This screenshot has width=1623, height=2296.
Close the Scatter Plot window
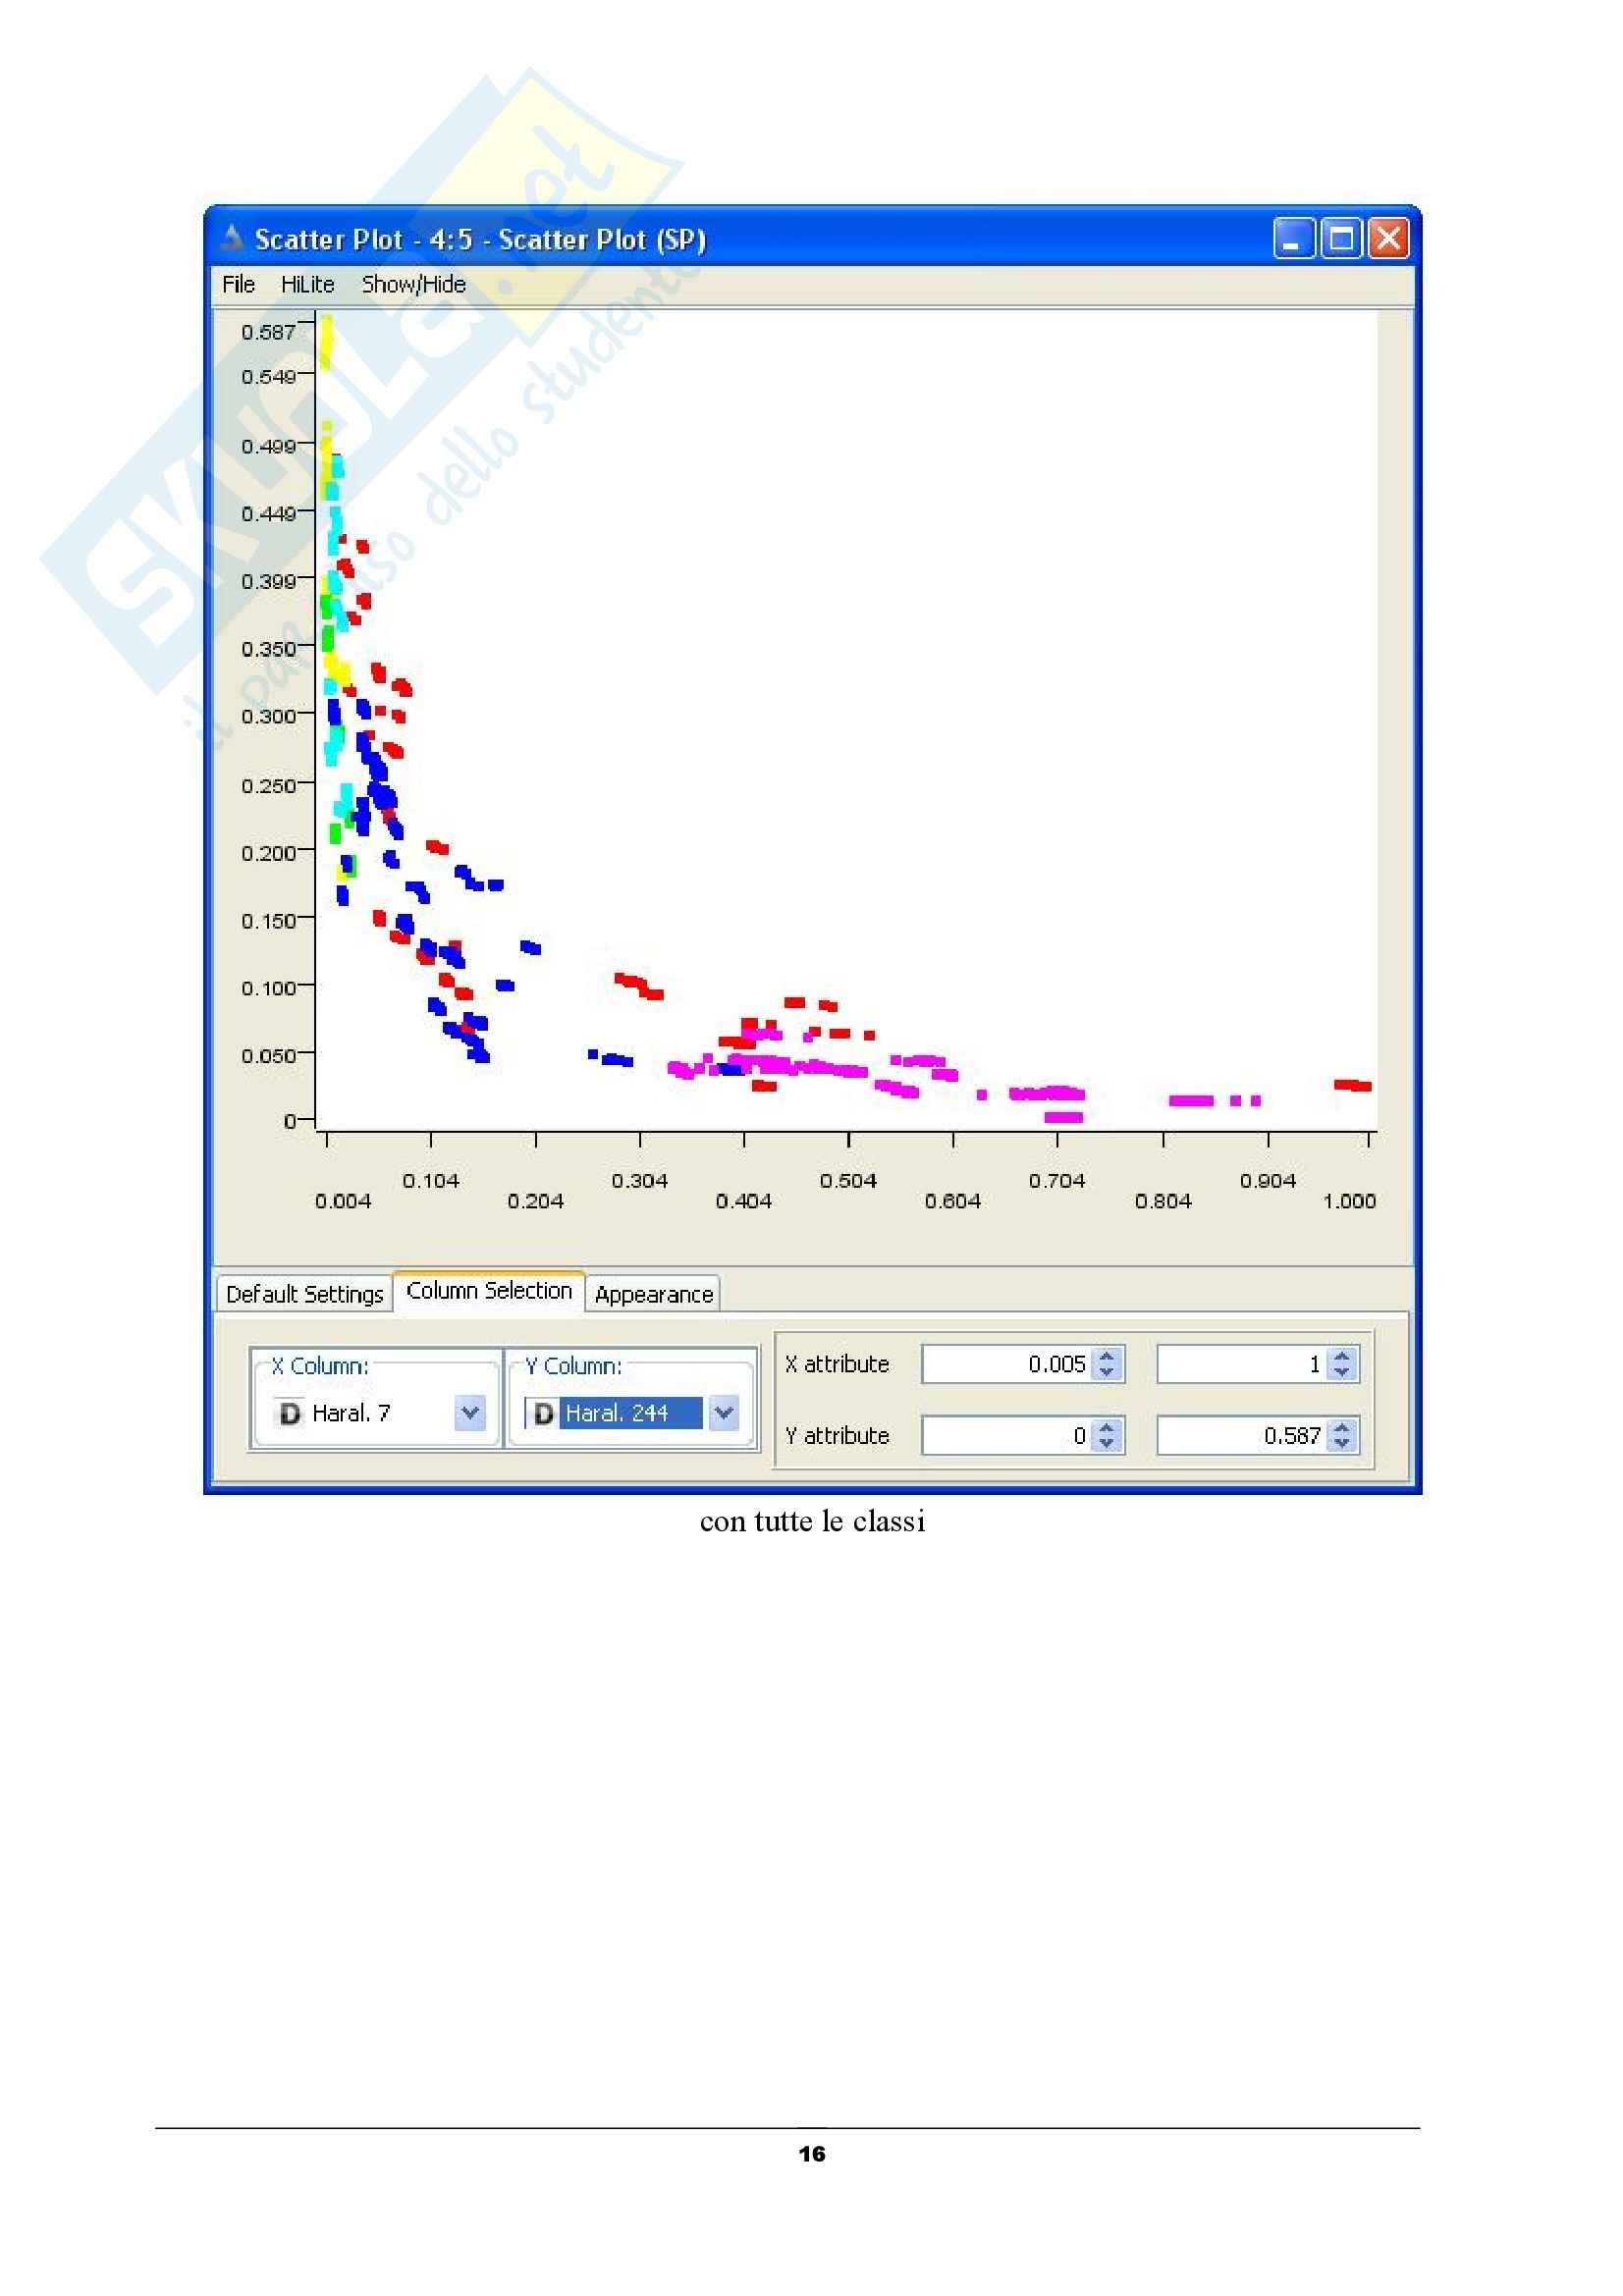[1388, 239]
